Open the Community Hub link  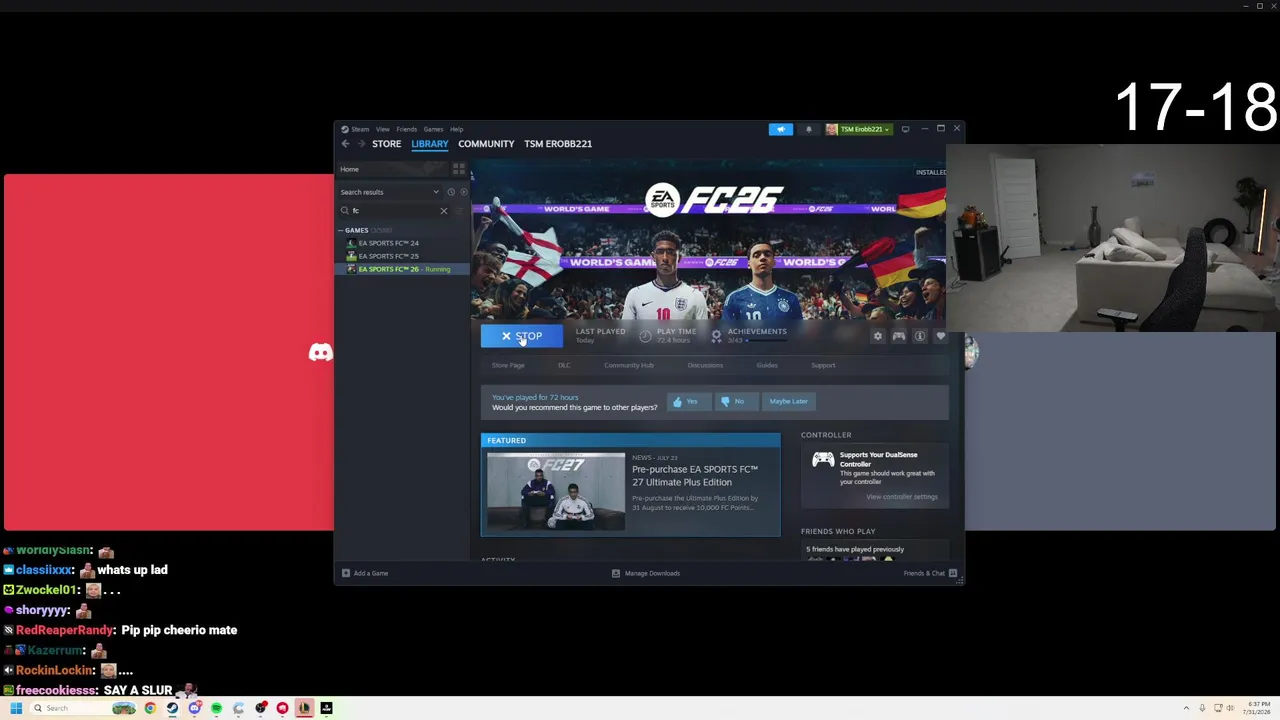(629, 365)
